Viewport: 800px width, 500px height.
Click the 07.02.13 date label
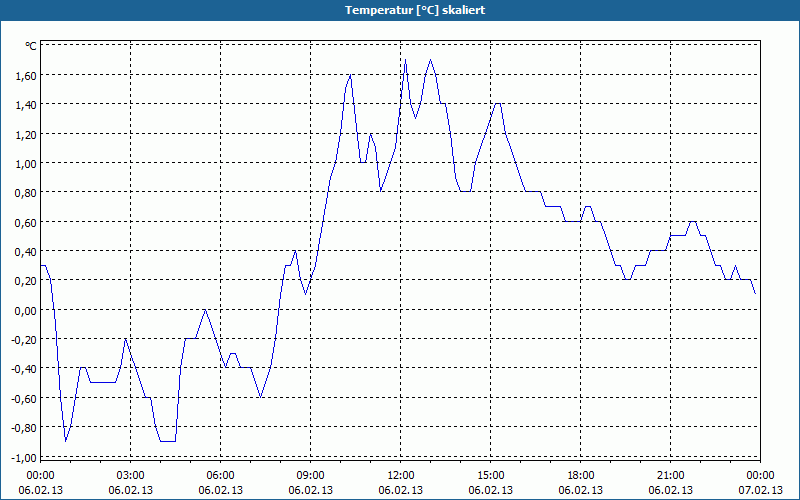pyautogui.click(x=760, y=490)
